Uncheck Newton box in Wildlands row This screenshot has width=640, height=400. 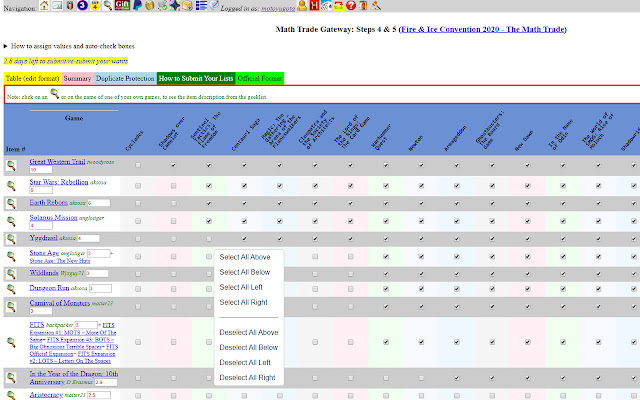coord(421,274)
